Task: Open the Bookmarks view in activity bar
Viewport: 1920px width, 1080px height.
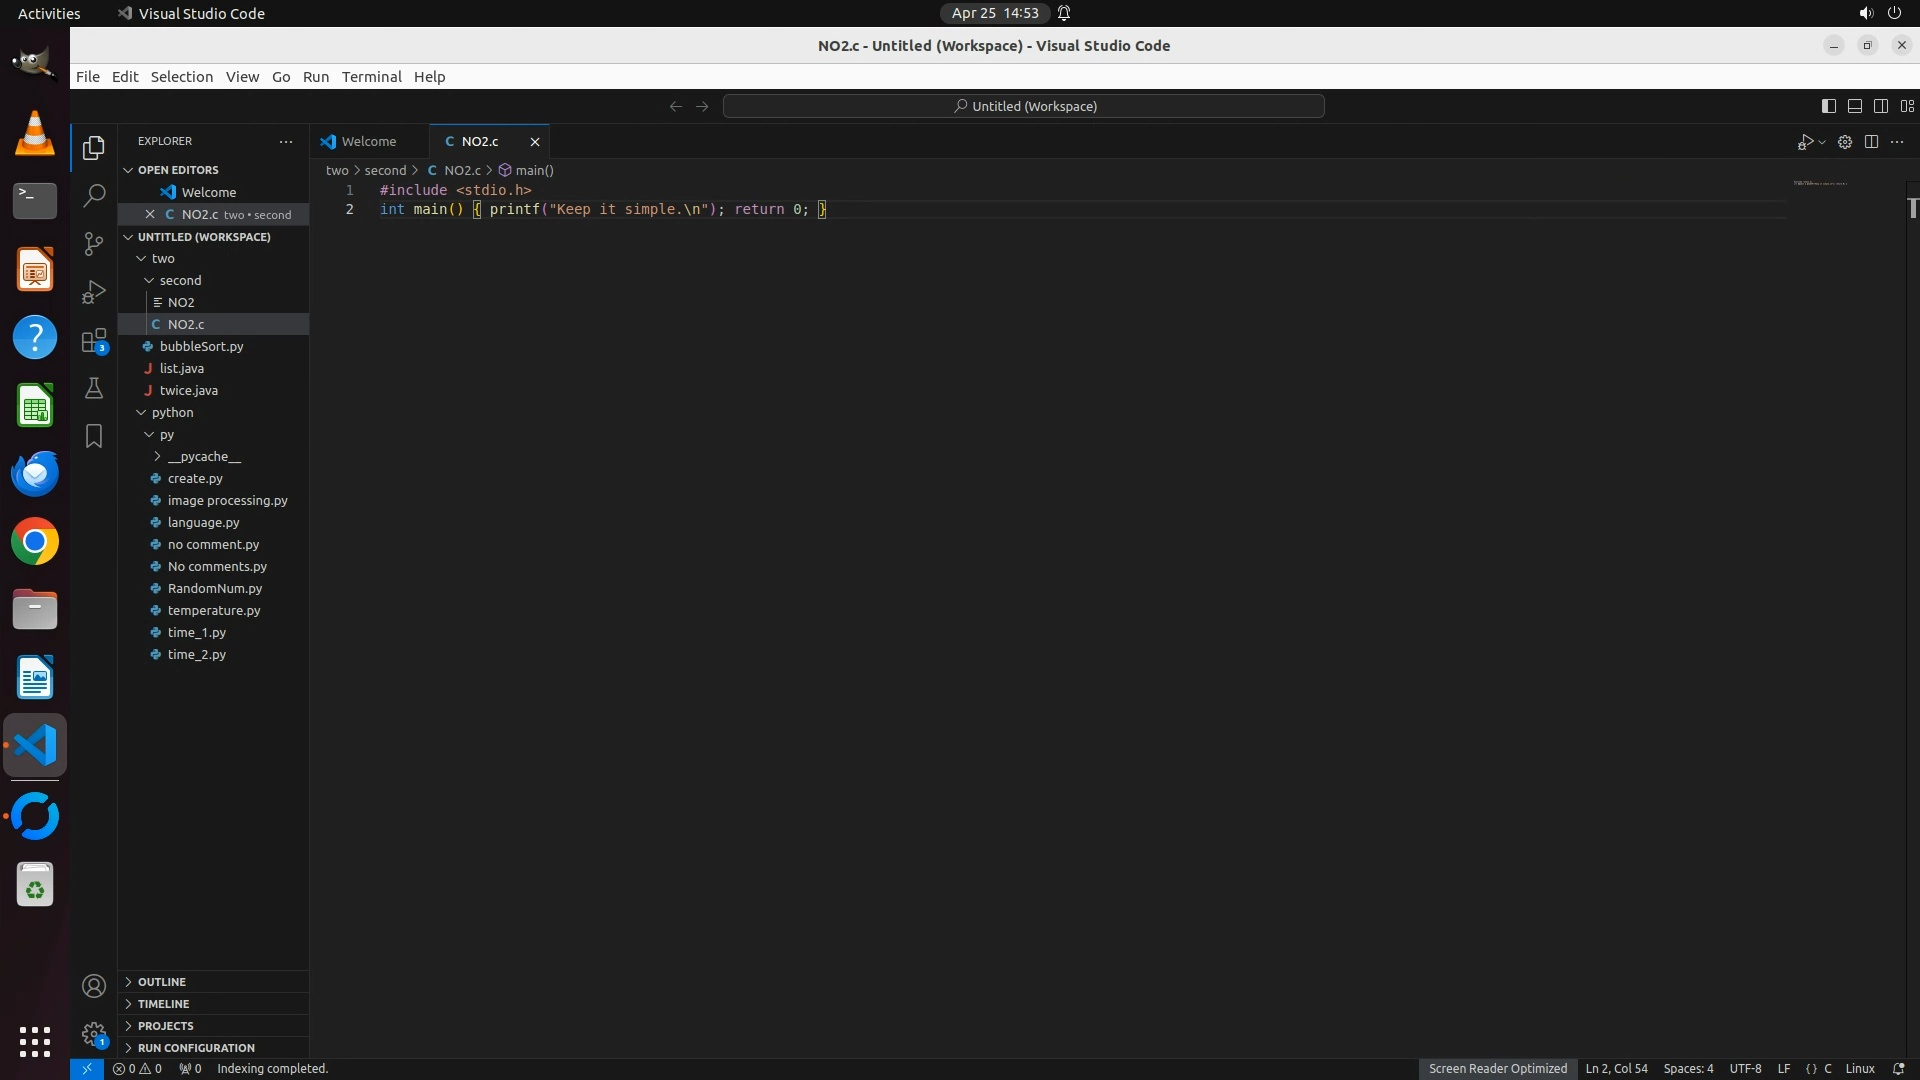Action: pos(94,436)
